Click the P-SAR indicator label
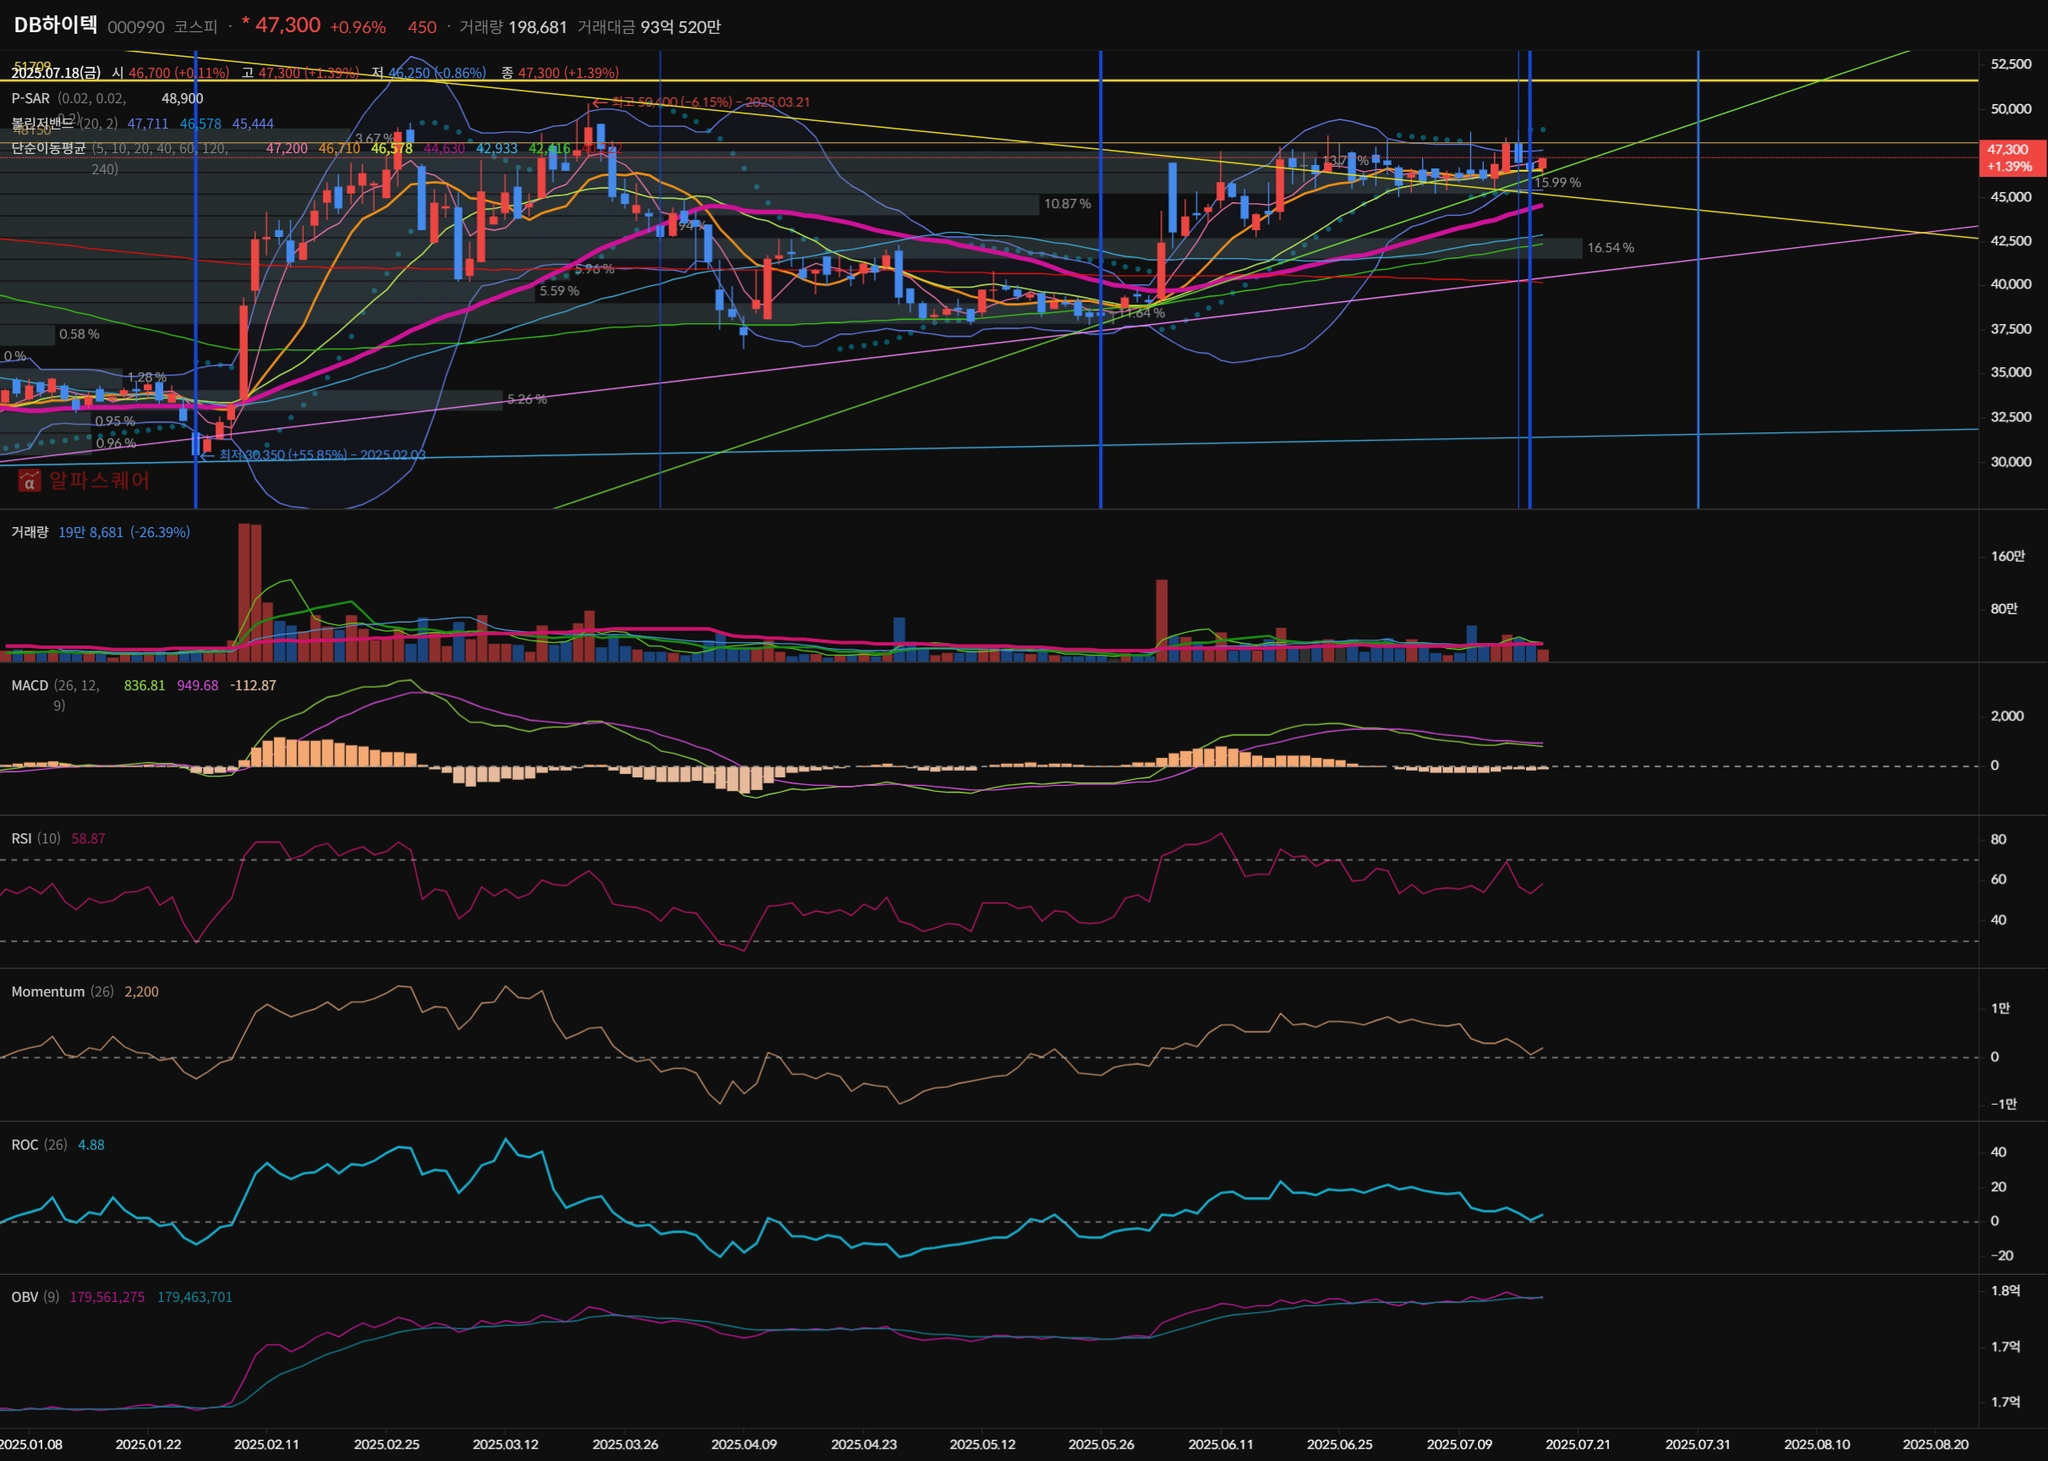This screenshot has height=1461, width=2048. 30,98
